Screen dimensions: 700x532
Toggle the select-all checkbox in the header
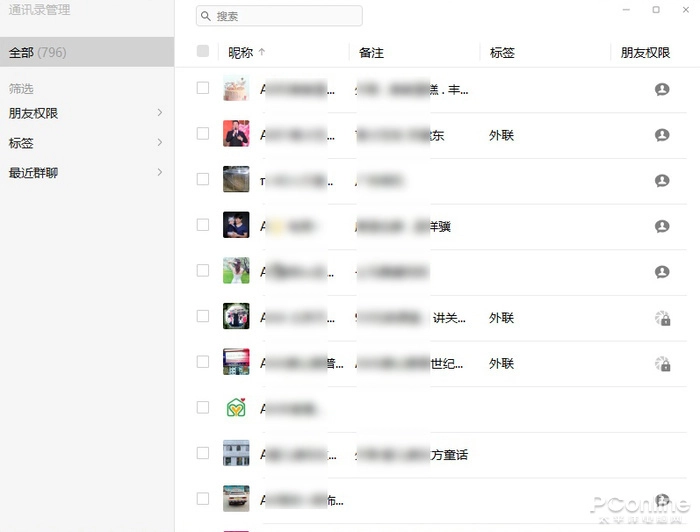point(203,51)
